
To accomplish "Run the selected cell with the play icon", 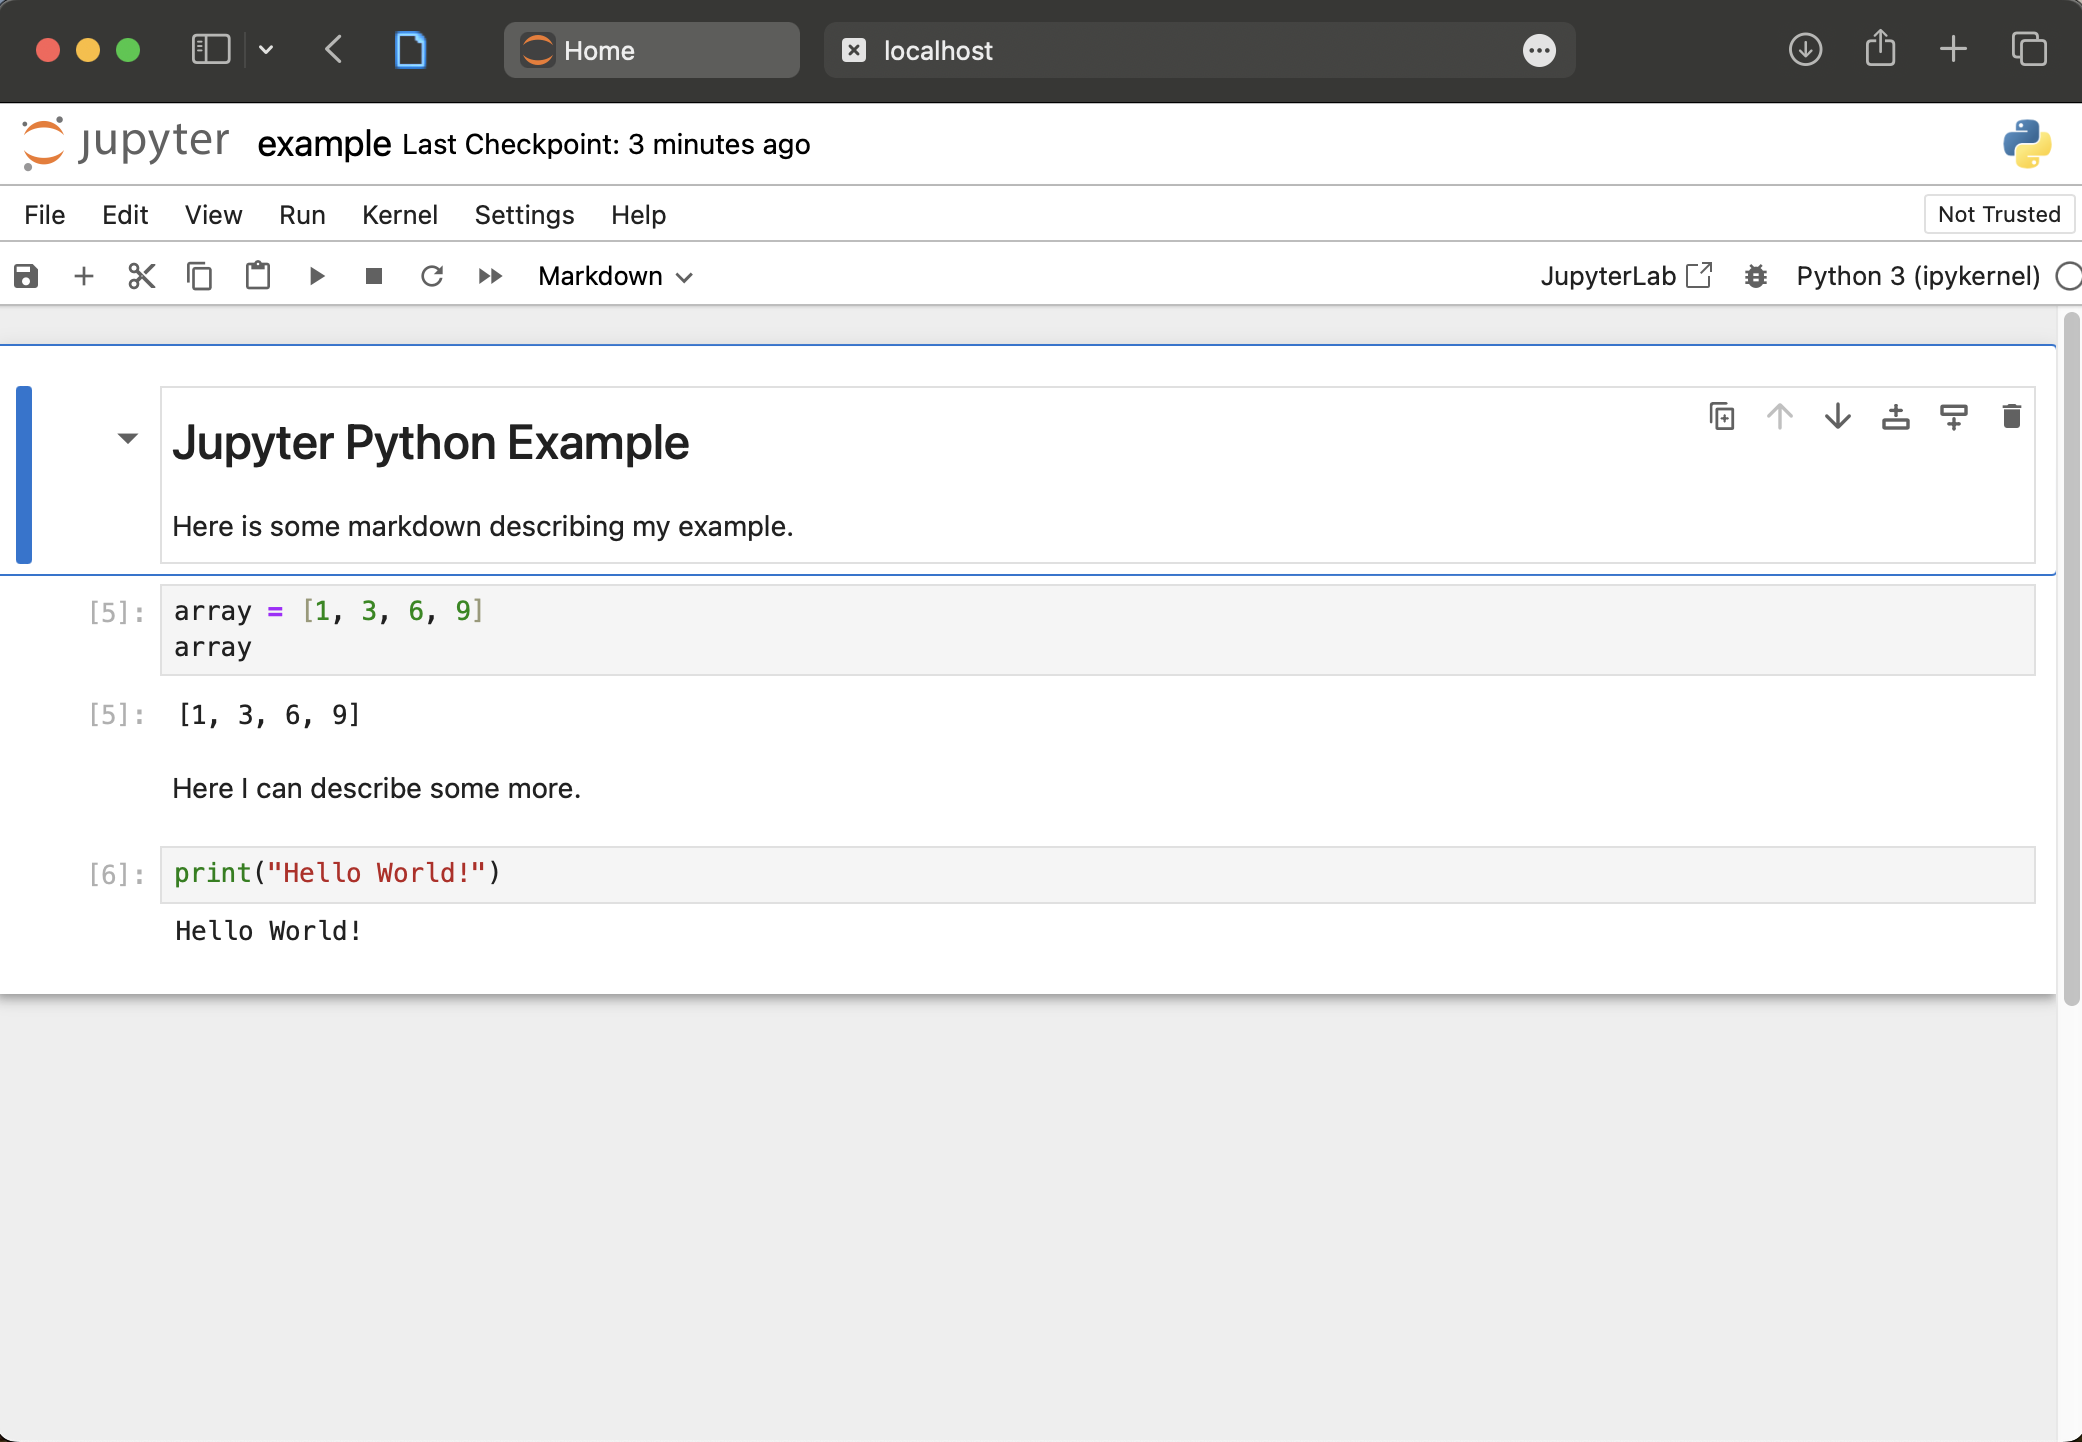I will pos(316,276).
